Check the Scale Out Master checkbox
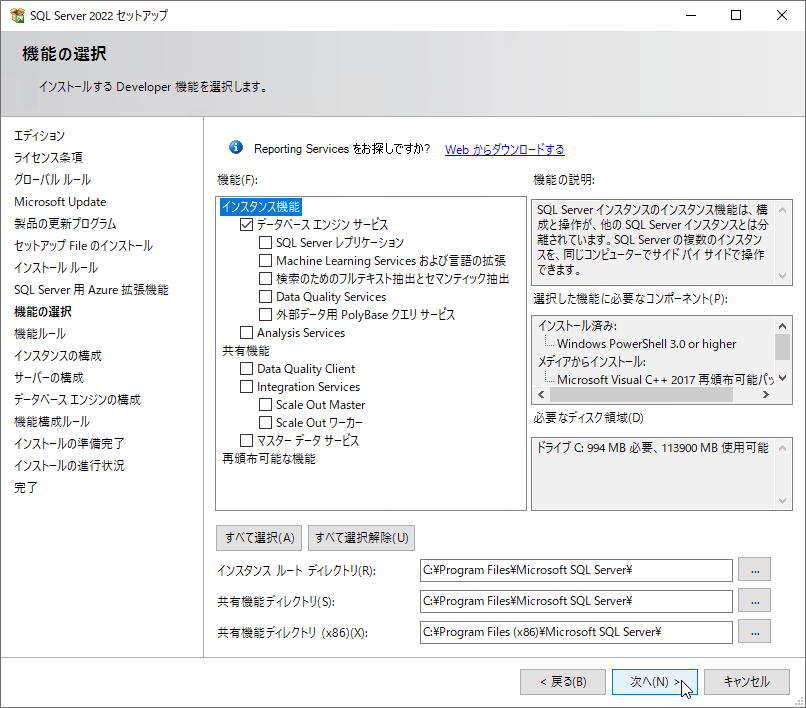 tap(265, 405)
